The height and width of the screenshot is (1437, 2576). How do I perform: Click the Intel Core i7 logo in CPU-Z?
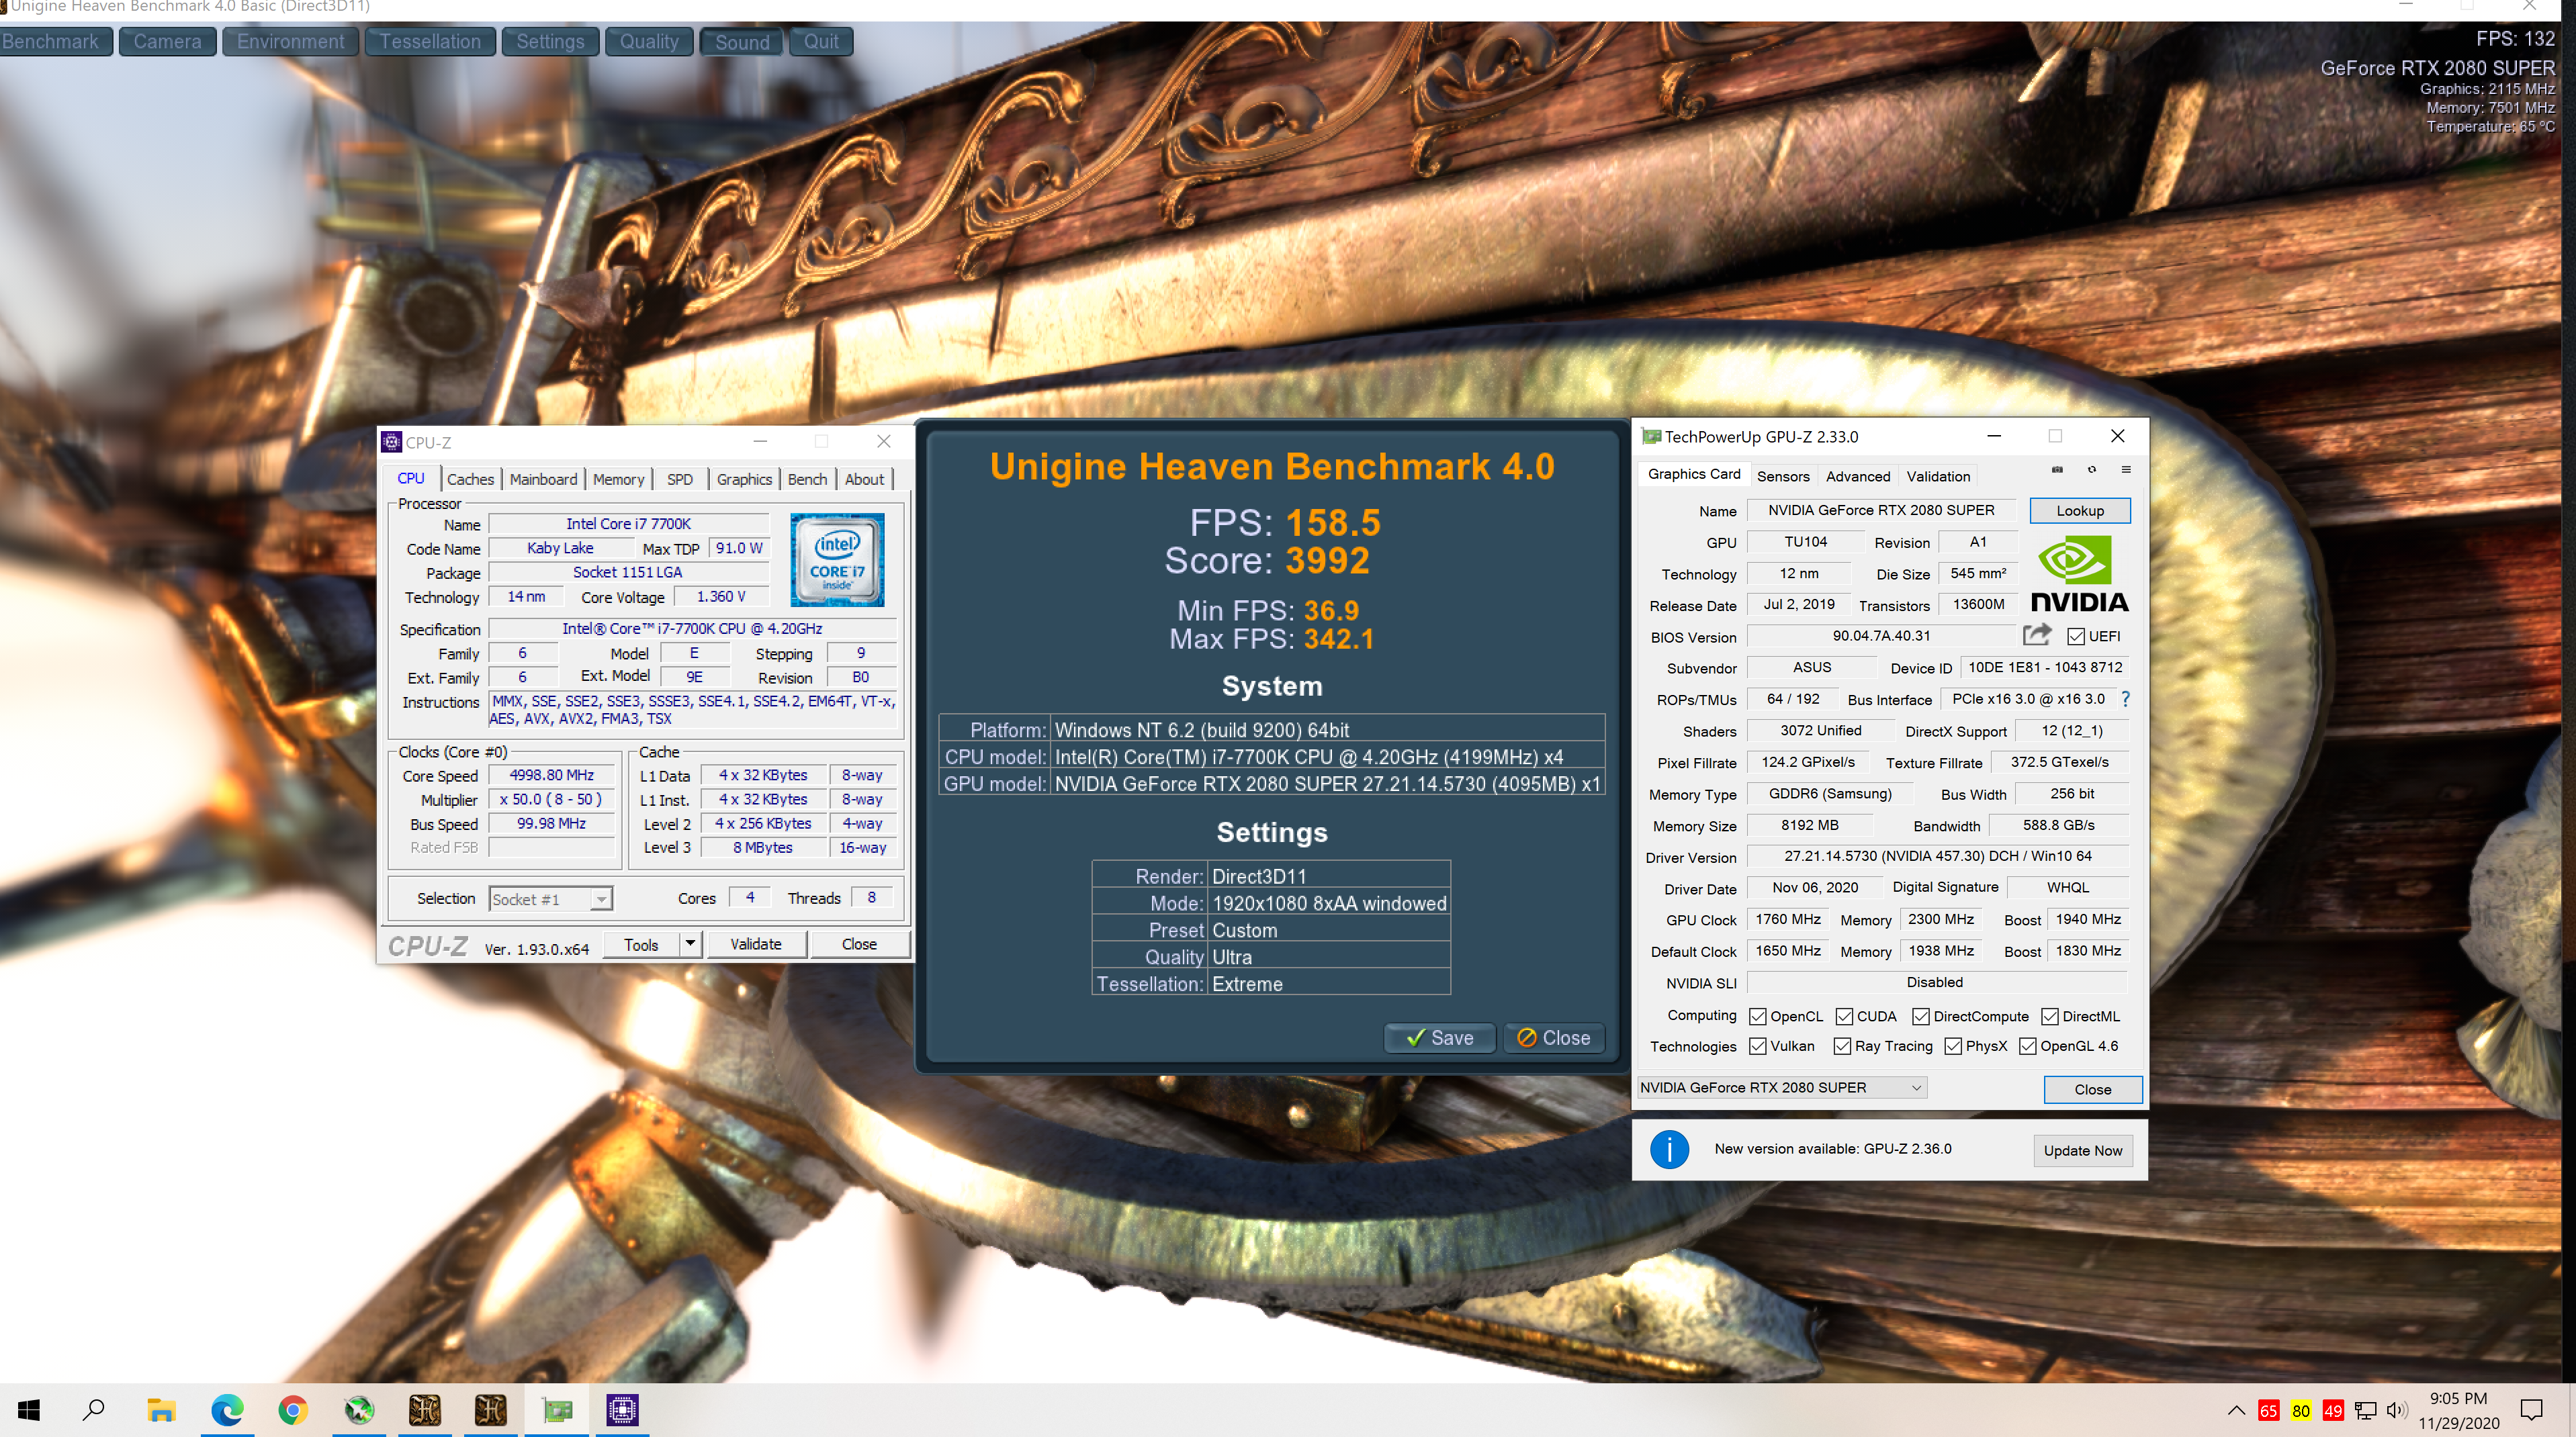coord(837,560)
